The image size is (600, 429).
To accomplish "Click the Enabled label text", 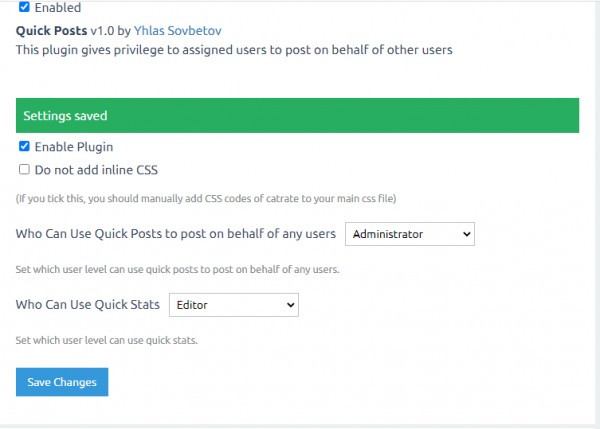I will click(58, 7).
